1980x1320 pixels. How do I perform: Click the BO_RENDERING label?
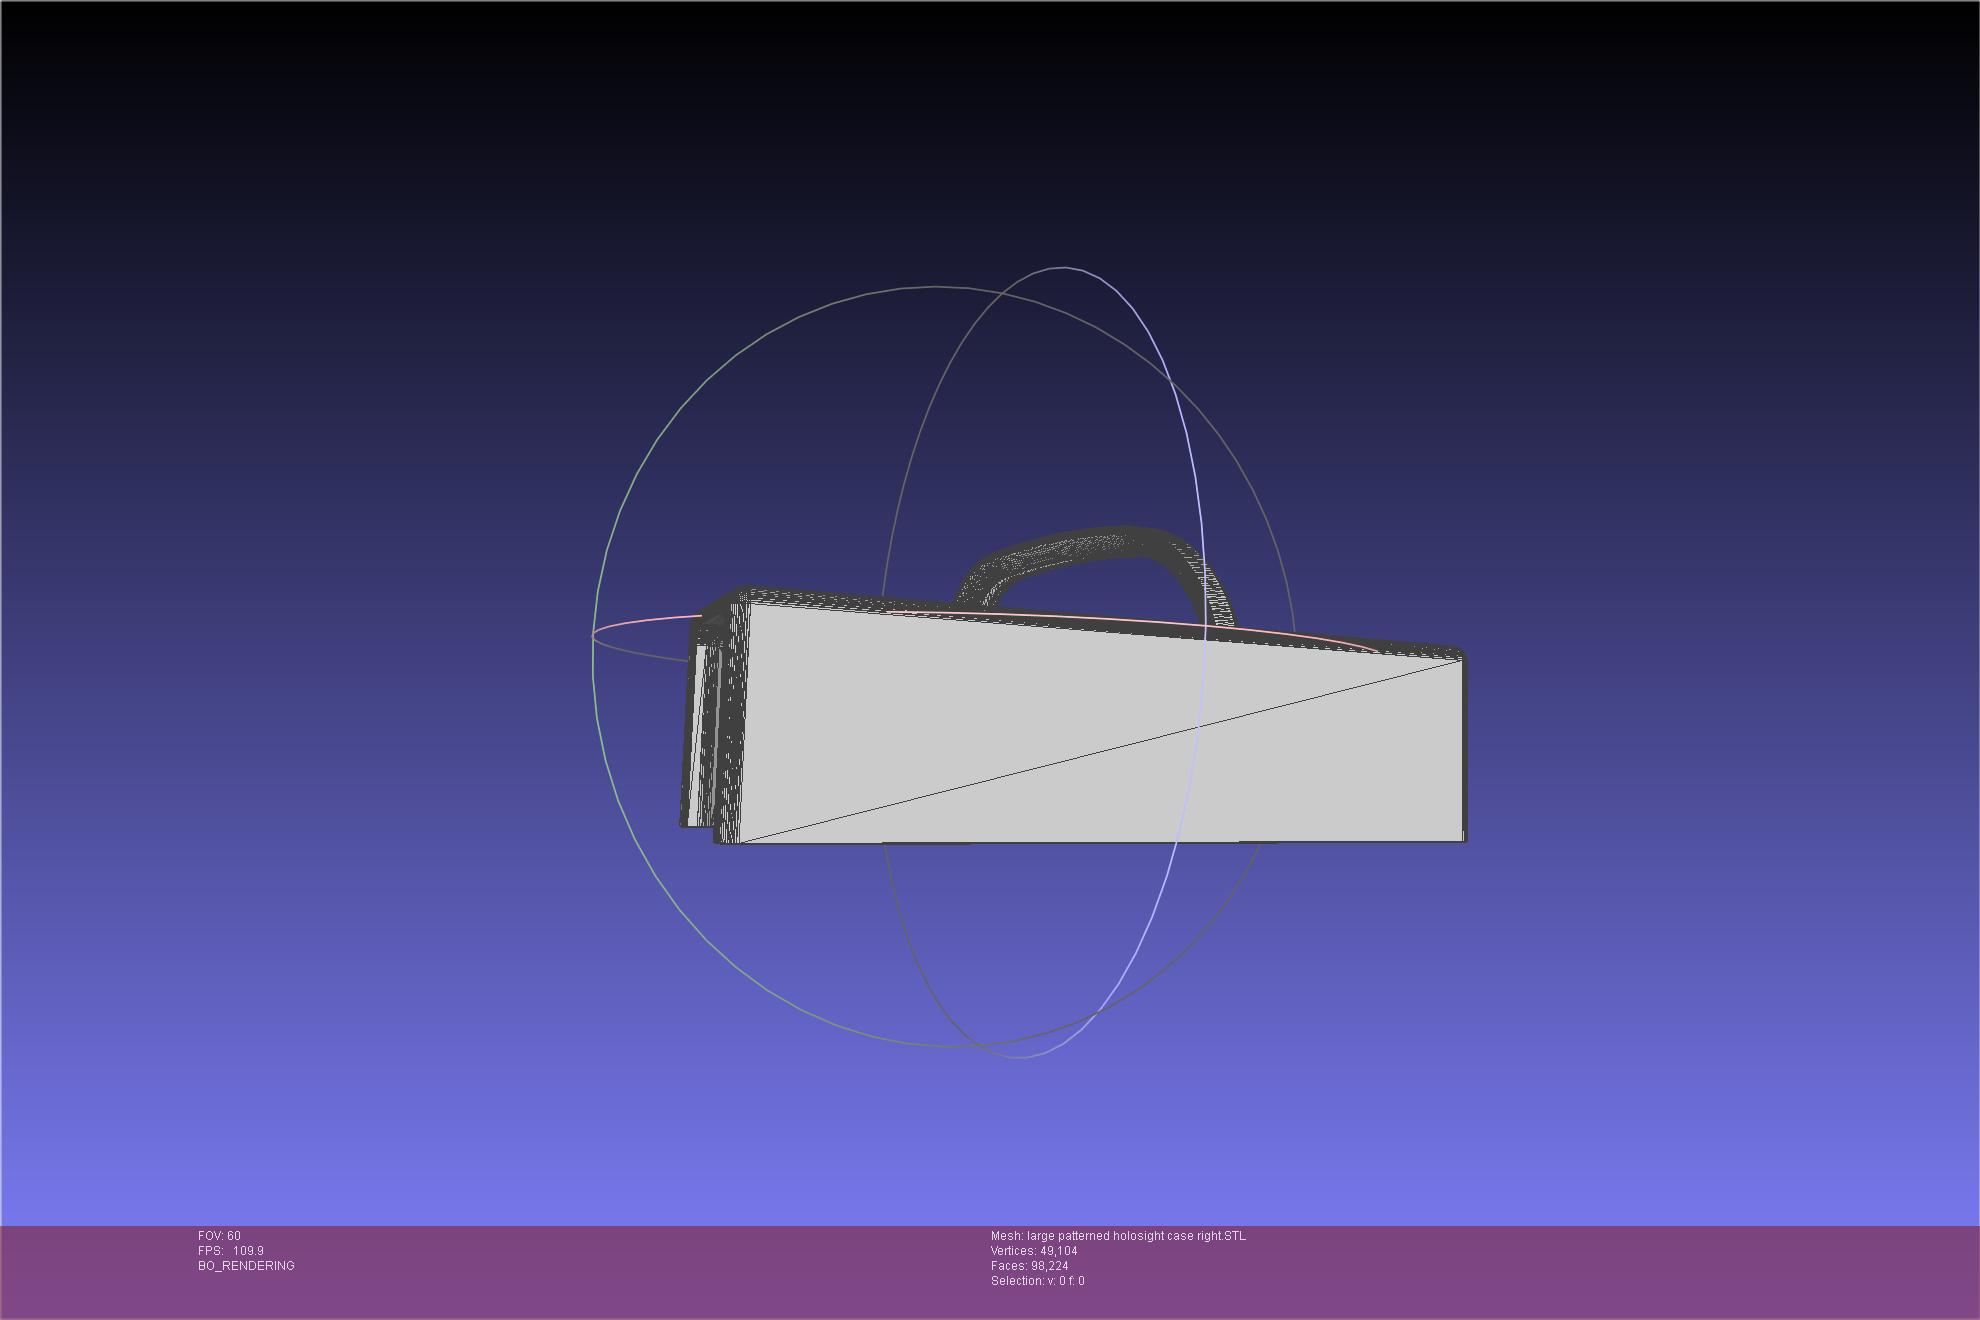coord(246,1266)
